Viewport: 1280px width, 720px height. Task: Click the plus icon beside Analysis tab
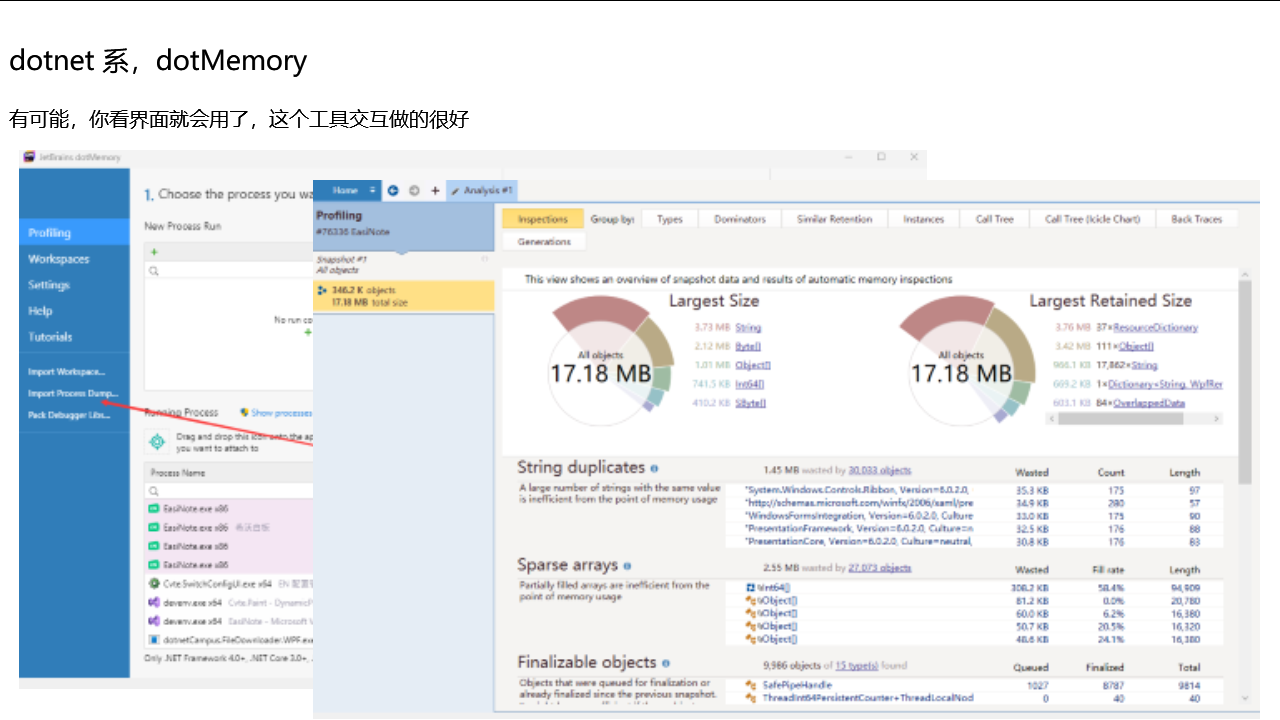pos(435,191)
